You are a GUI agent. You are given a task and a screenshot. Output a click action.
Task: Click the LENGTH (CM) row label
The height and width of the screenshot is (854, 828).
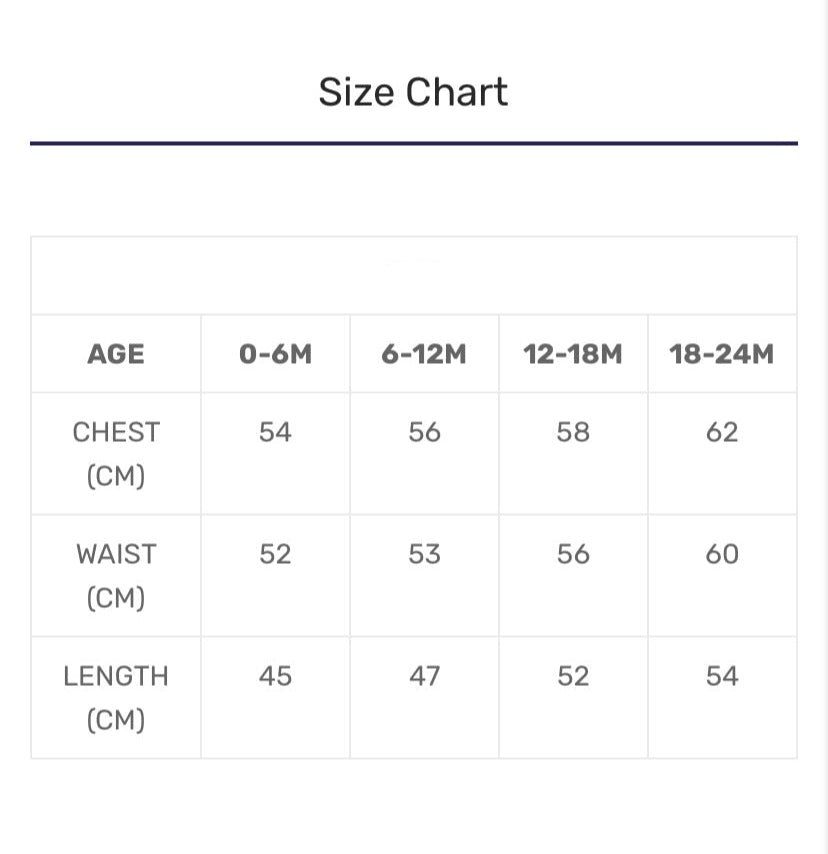pyautogui.click(x=116, y=697)
